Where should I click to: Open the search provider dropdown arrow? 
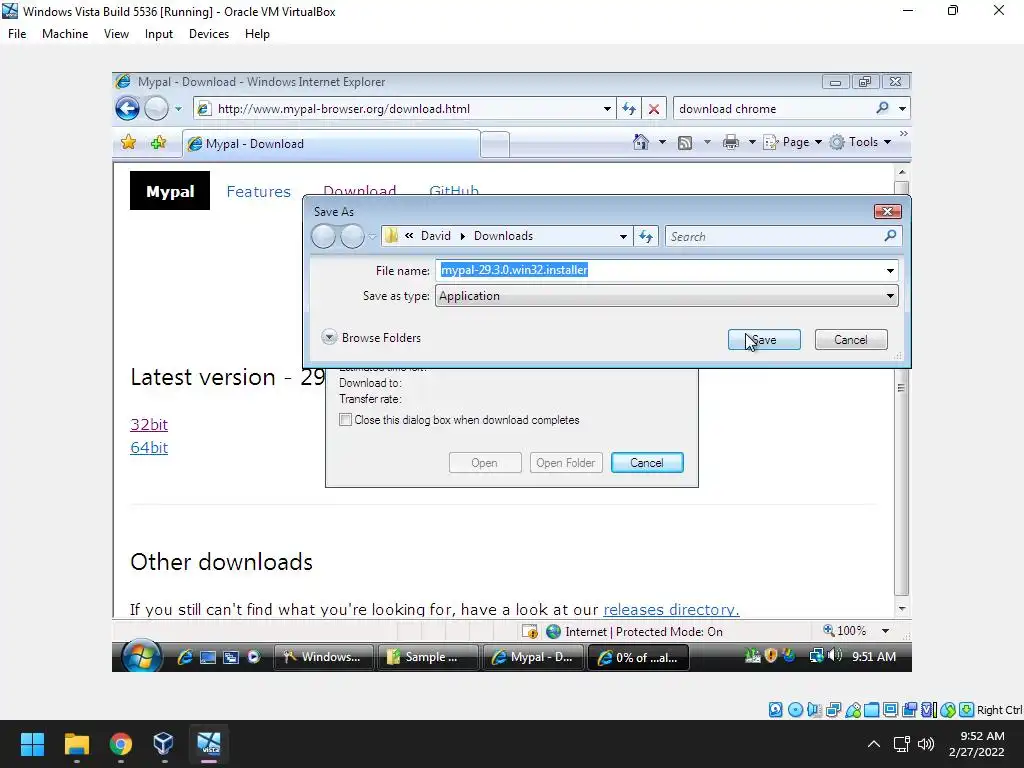pyautogui.click(x=902, y=108)
